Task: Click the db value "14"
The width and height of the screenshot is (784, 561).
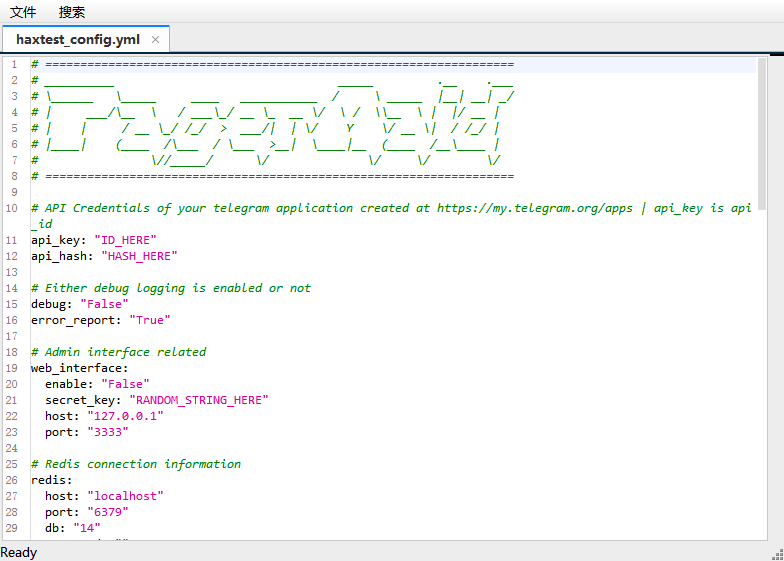Action: [x=87, y=528]
